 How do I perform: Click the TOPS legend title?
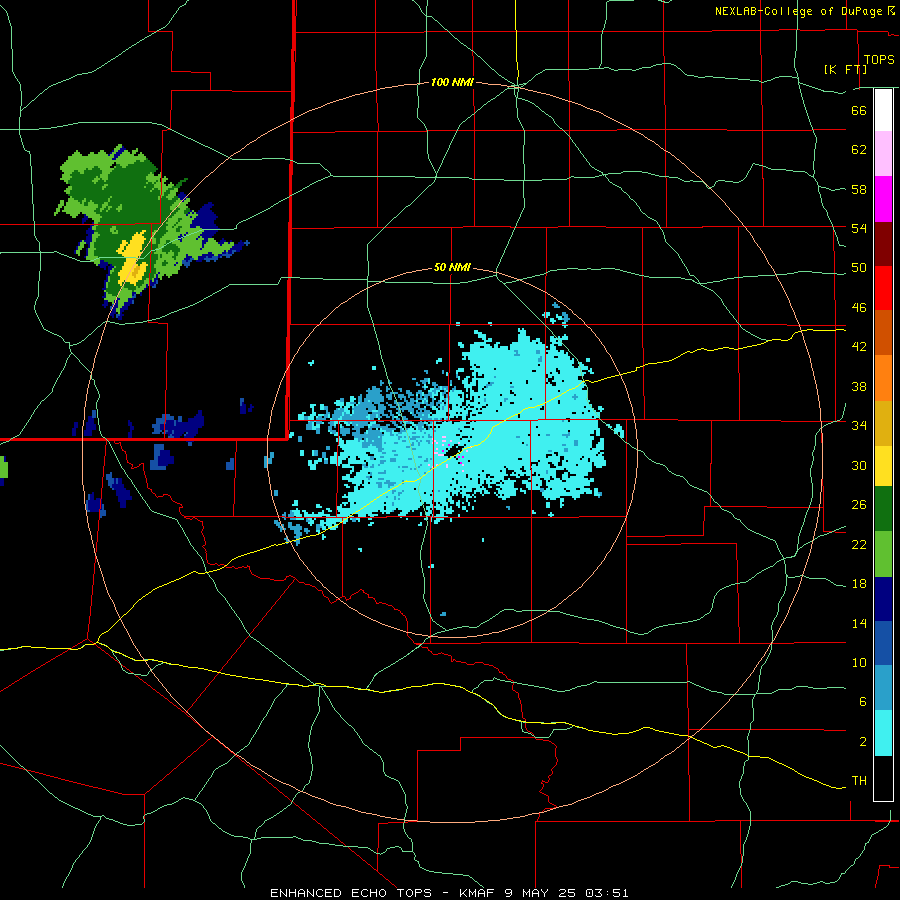[879, 60]
